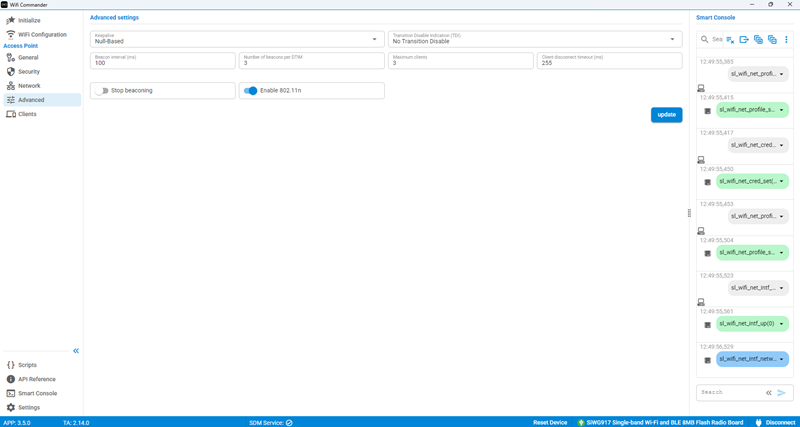Click the chip icon in the 12:49:55,415 entry
The height and width of the screenshot is (427, 800).
click(708, 111)
